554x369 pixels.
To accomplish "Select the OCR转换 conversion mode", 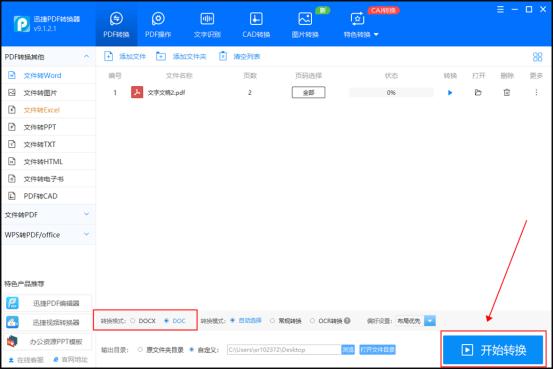I will point(312,321).
